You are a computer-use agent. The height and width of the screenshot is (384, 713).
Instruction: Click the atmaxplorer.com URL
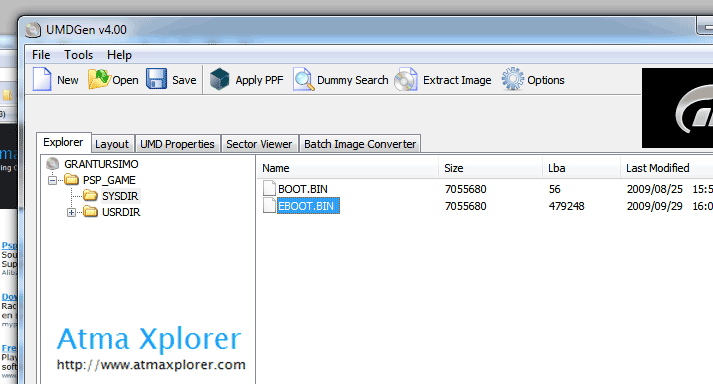click(x=151, y=365)
